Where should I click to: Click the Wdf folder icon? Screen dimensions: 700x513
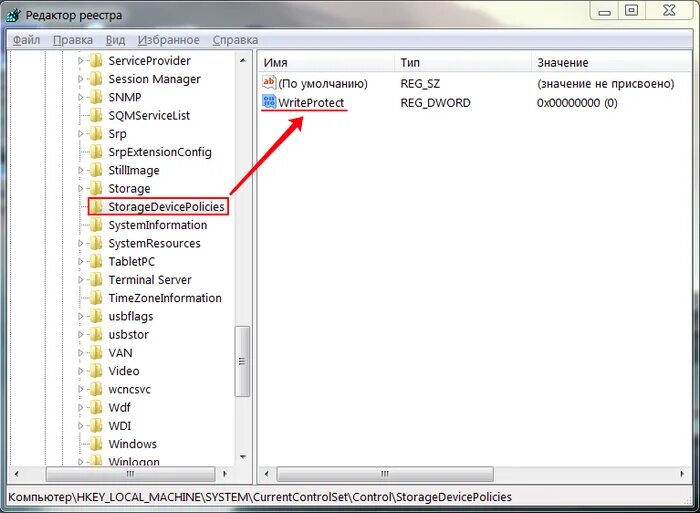point(96,408)
